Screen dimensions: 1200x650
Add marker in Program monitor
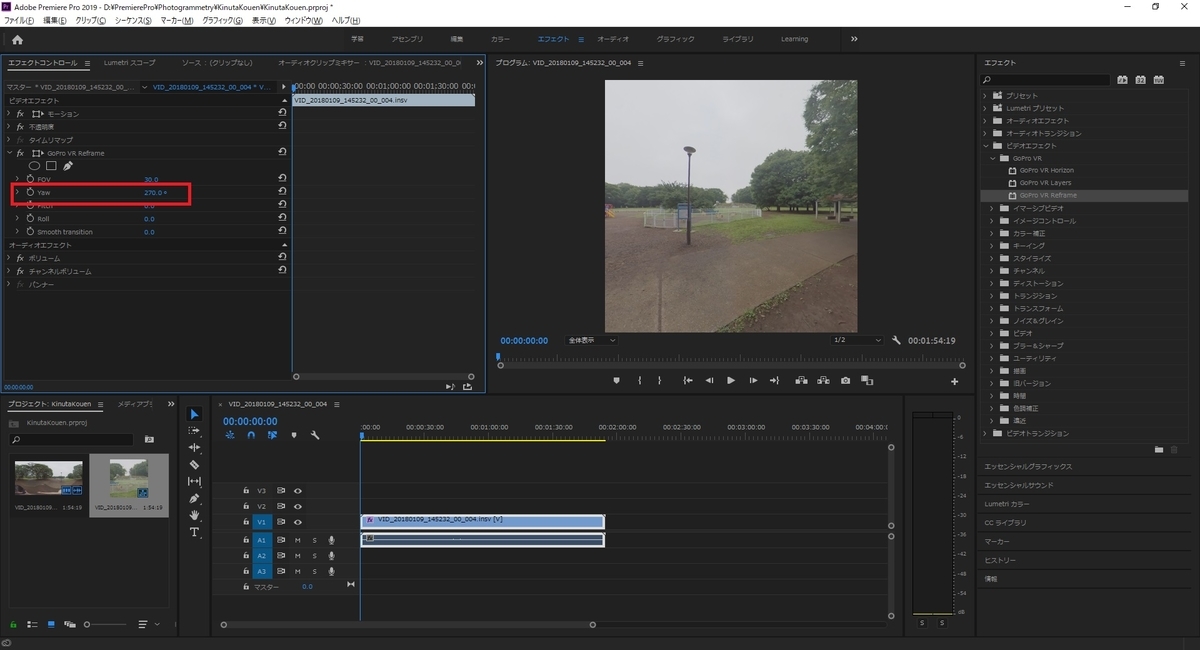tap(616, 380)
